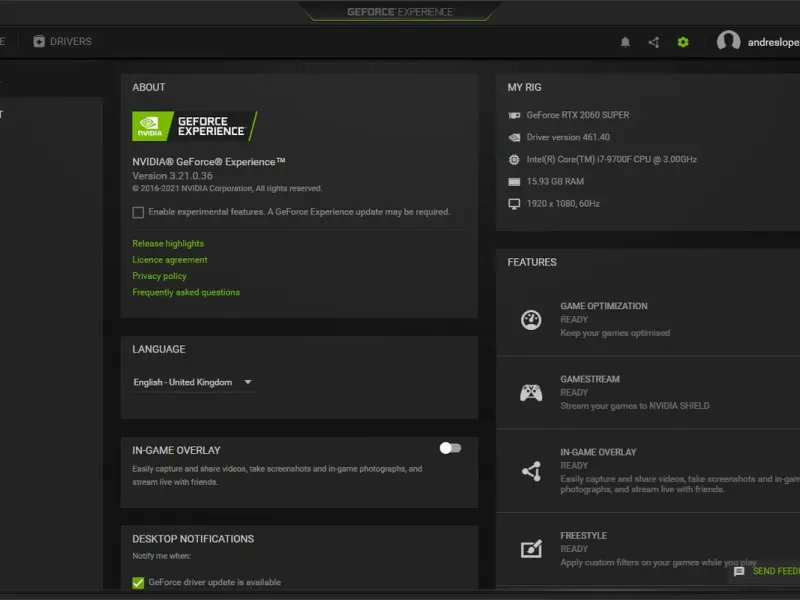Click the My Rig heading
This screenshot has height=600, width=800.
tap(524, 87)
